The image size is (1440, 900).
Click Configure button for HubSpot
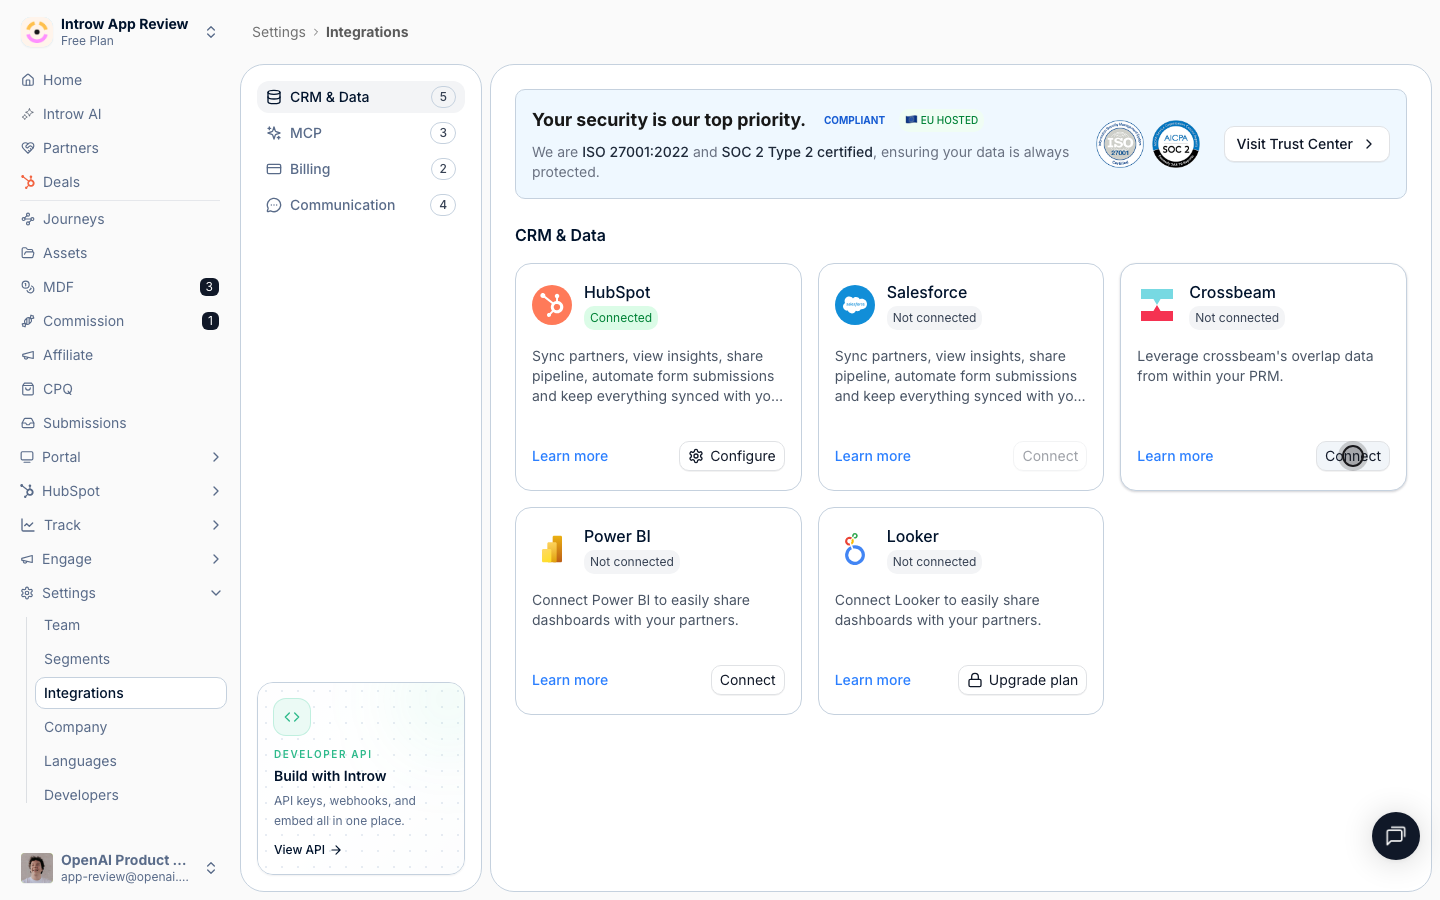[x=732, y=456]
